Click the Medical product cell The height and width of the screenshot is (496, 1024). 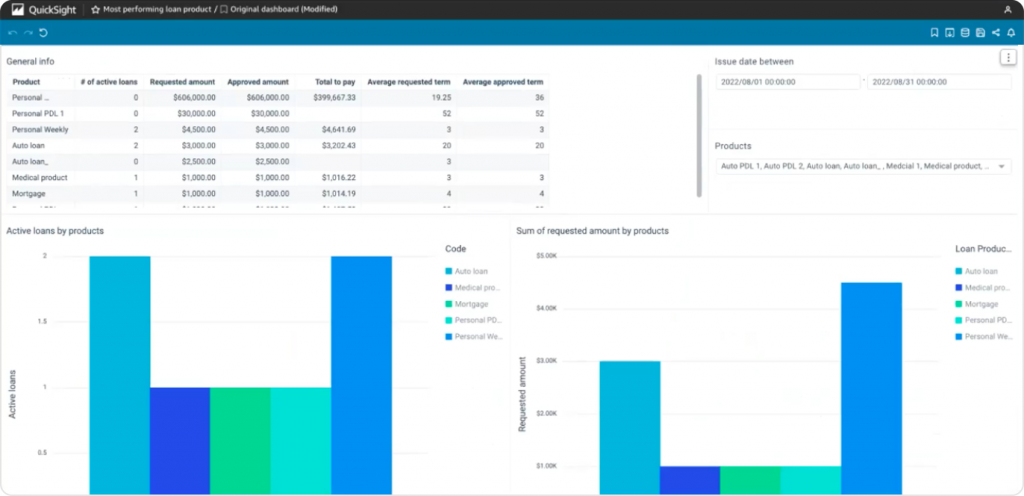pos(40,178)
